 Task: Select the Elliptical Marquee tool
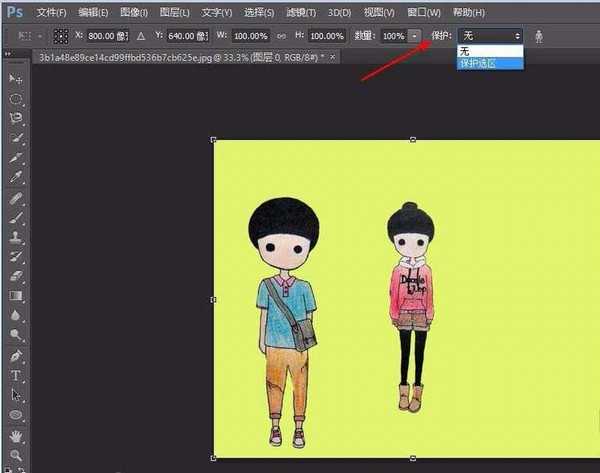pos(16,100)
